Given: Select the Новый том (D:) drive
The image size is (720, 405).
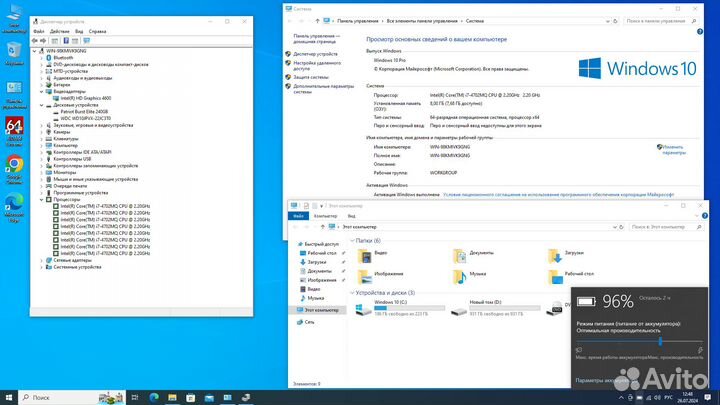Looking at the screenshot, I should pos(495,308).
